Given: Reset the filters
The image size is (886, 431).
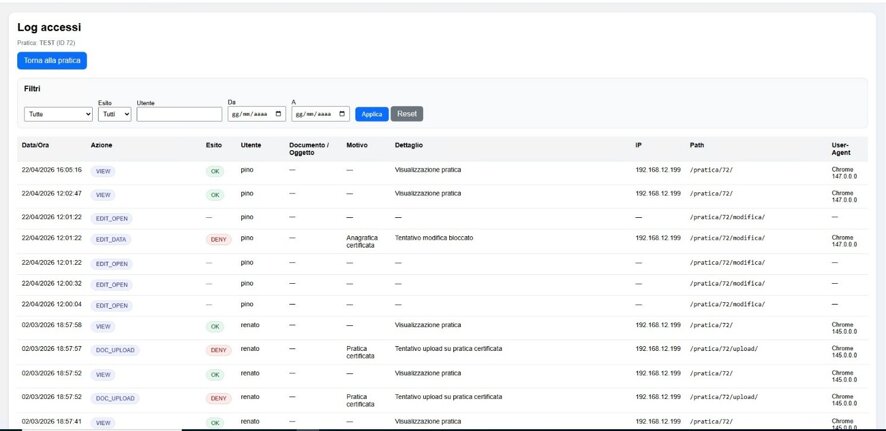Looking at the screenshot, I should click(407, 114).
